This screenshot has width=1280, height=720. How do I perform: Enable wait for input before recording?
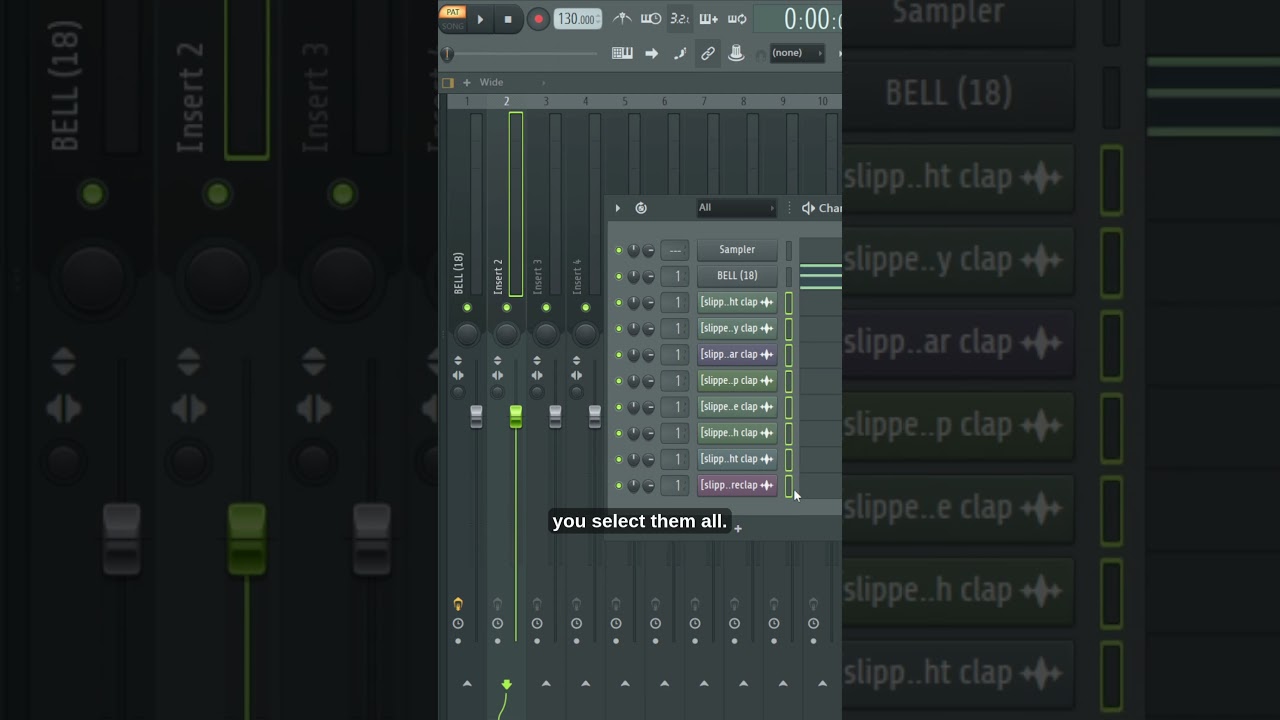pos(651,19)
